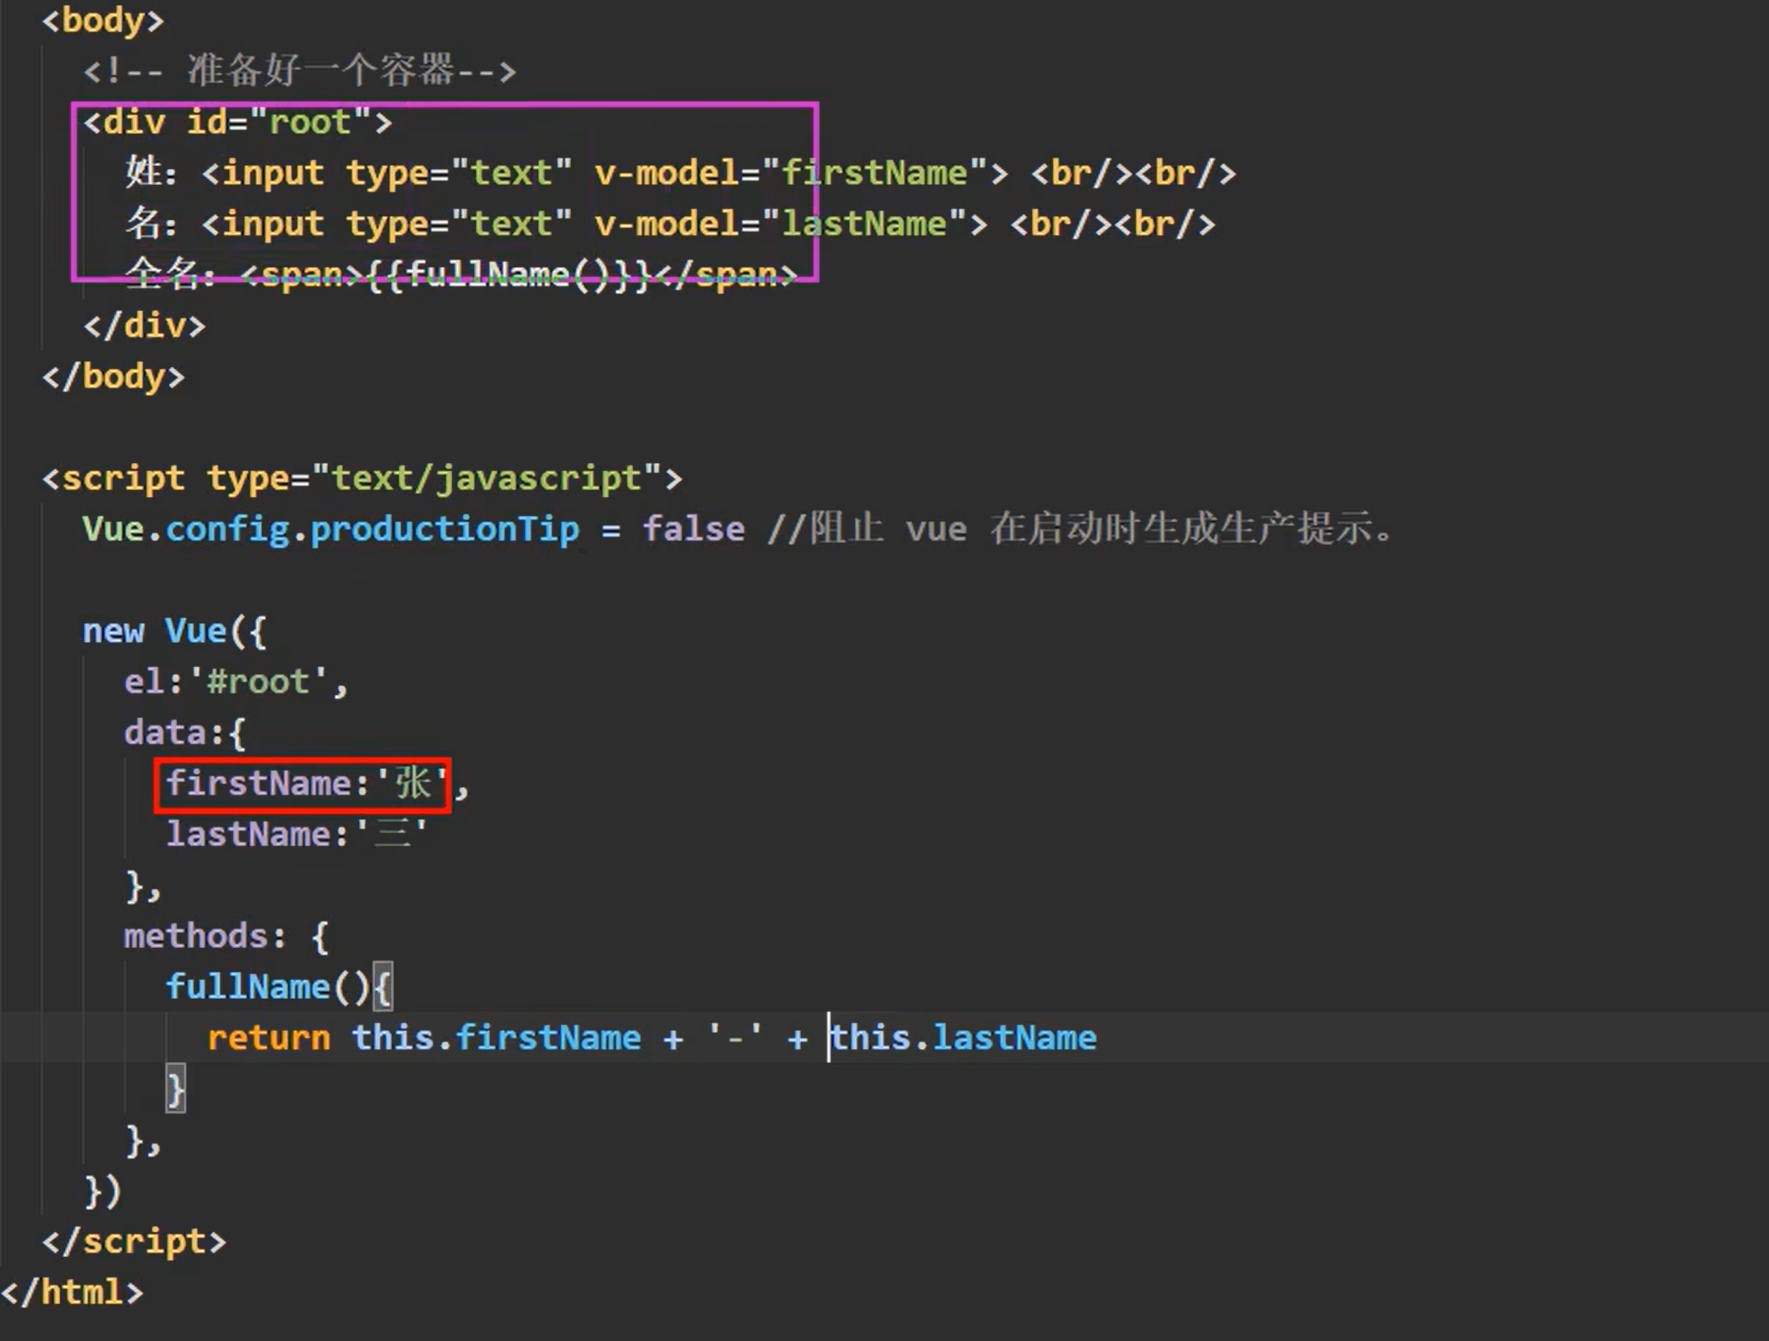Click v-model="firstName" attribute

coord(790,173)
